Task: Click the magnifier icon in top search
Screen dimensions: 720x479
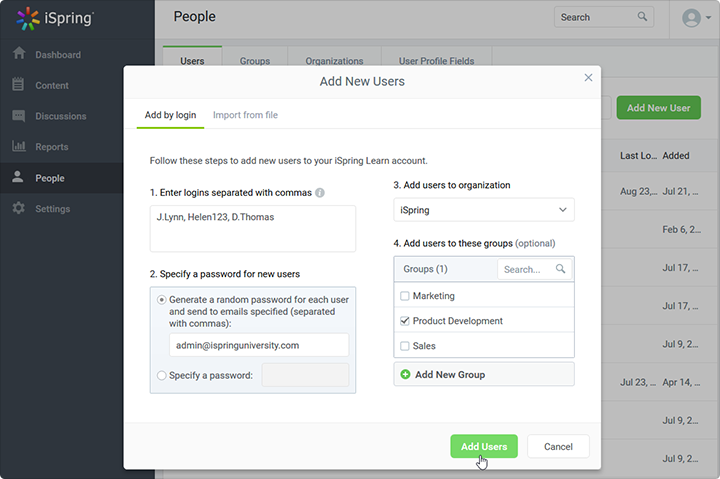Action: [x=642, y=17]
